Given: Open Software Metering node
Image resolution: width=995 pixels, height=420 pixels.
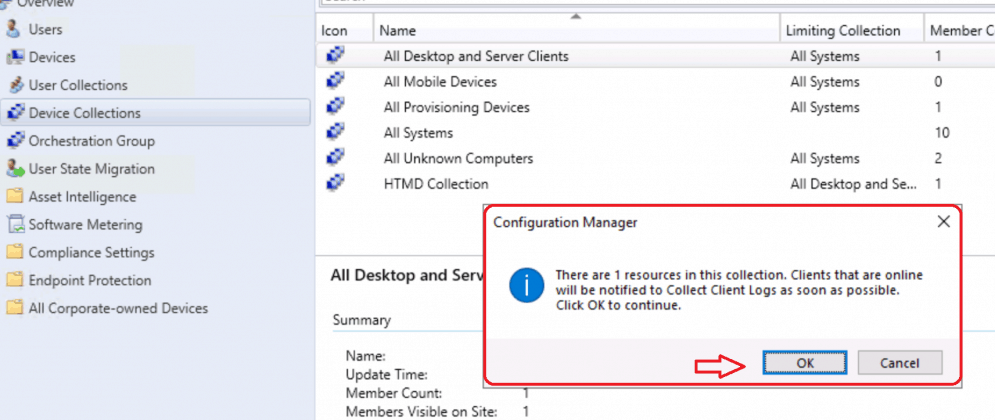Looking at the screenshot, I should pos(86,225).
